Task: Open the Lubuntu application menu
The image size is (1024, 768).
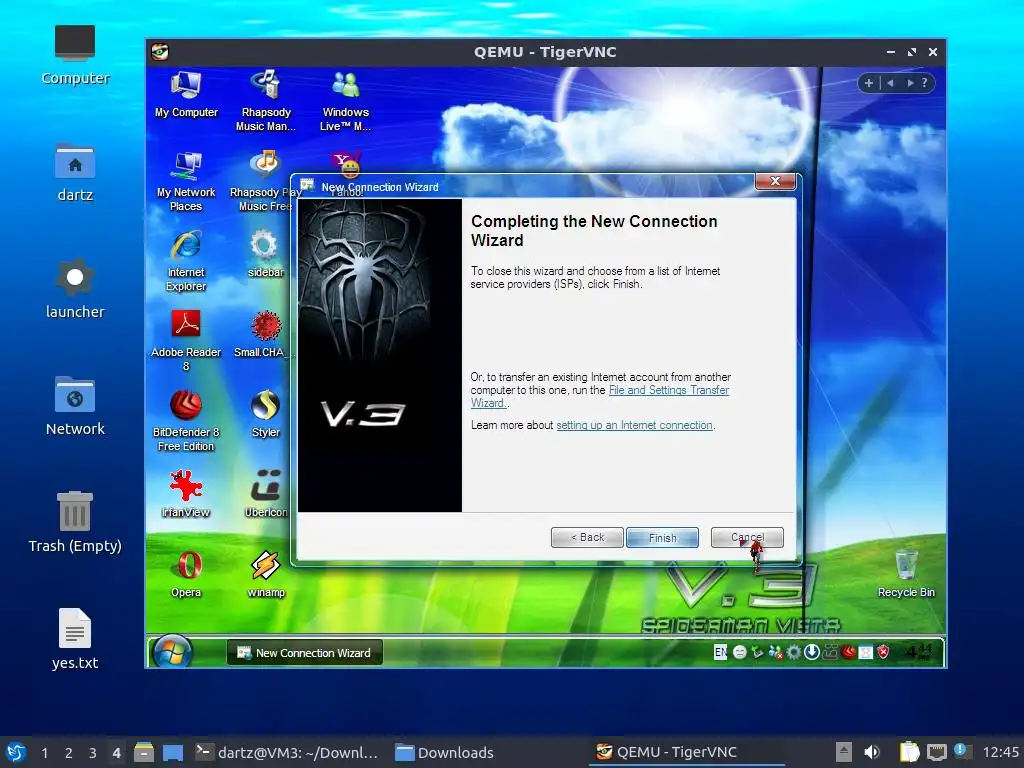Action: point(16,752)
